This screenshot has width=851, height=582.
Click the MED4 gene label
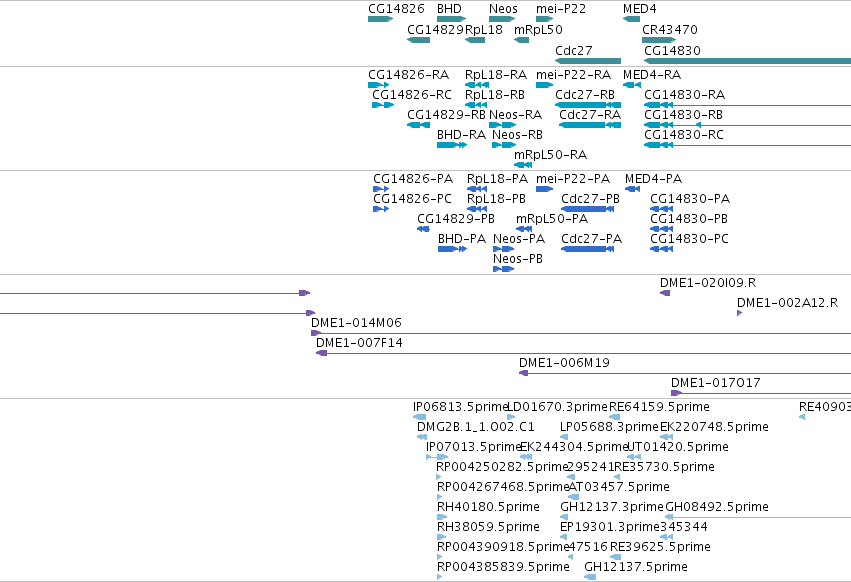point(640,9)
